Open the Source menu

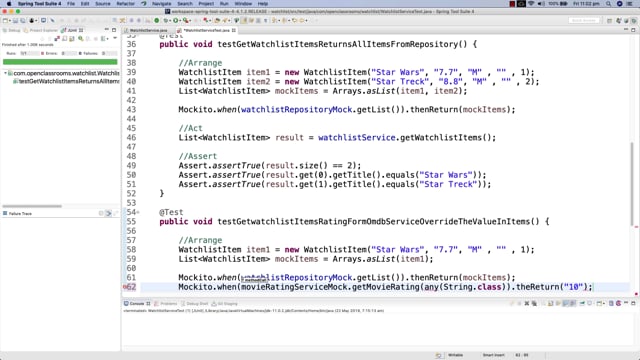(x=102, y=4)
